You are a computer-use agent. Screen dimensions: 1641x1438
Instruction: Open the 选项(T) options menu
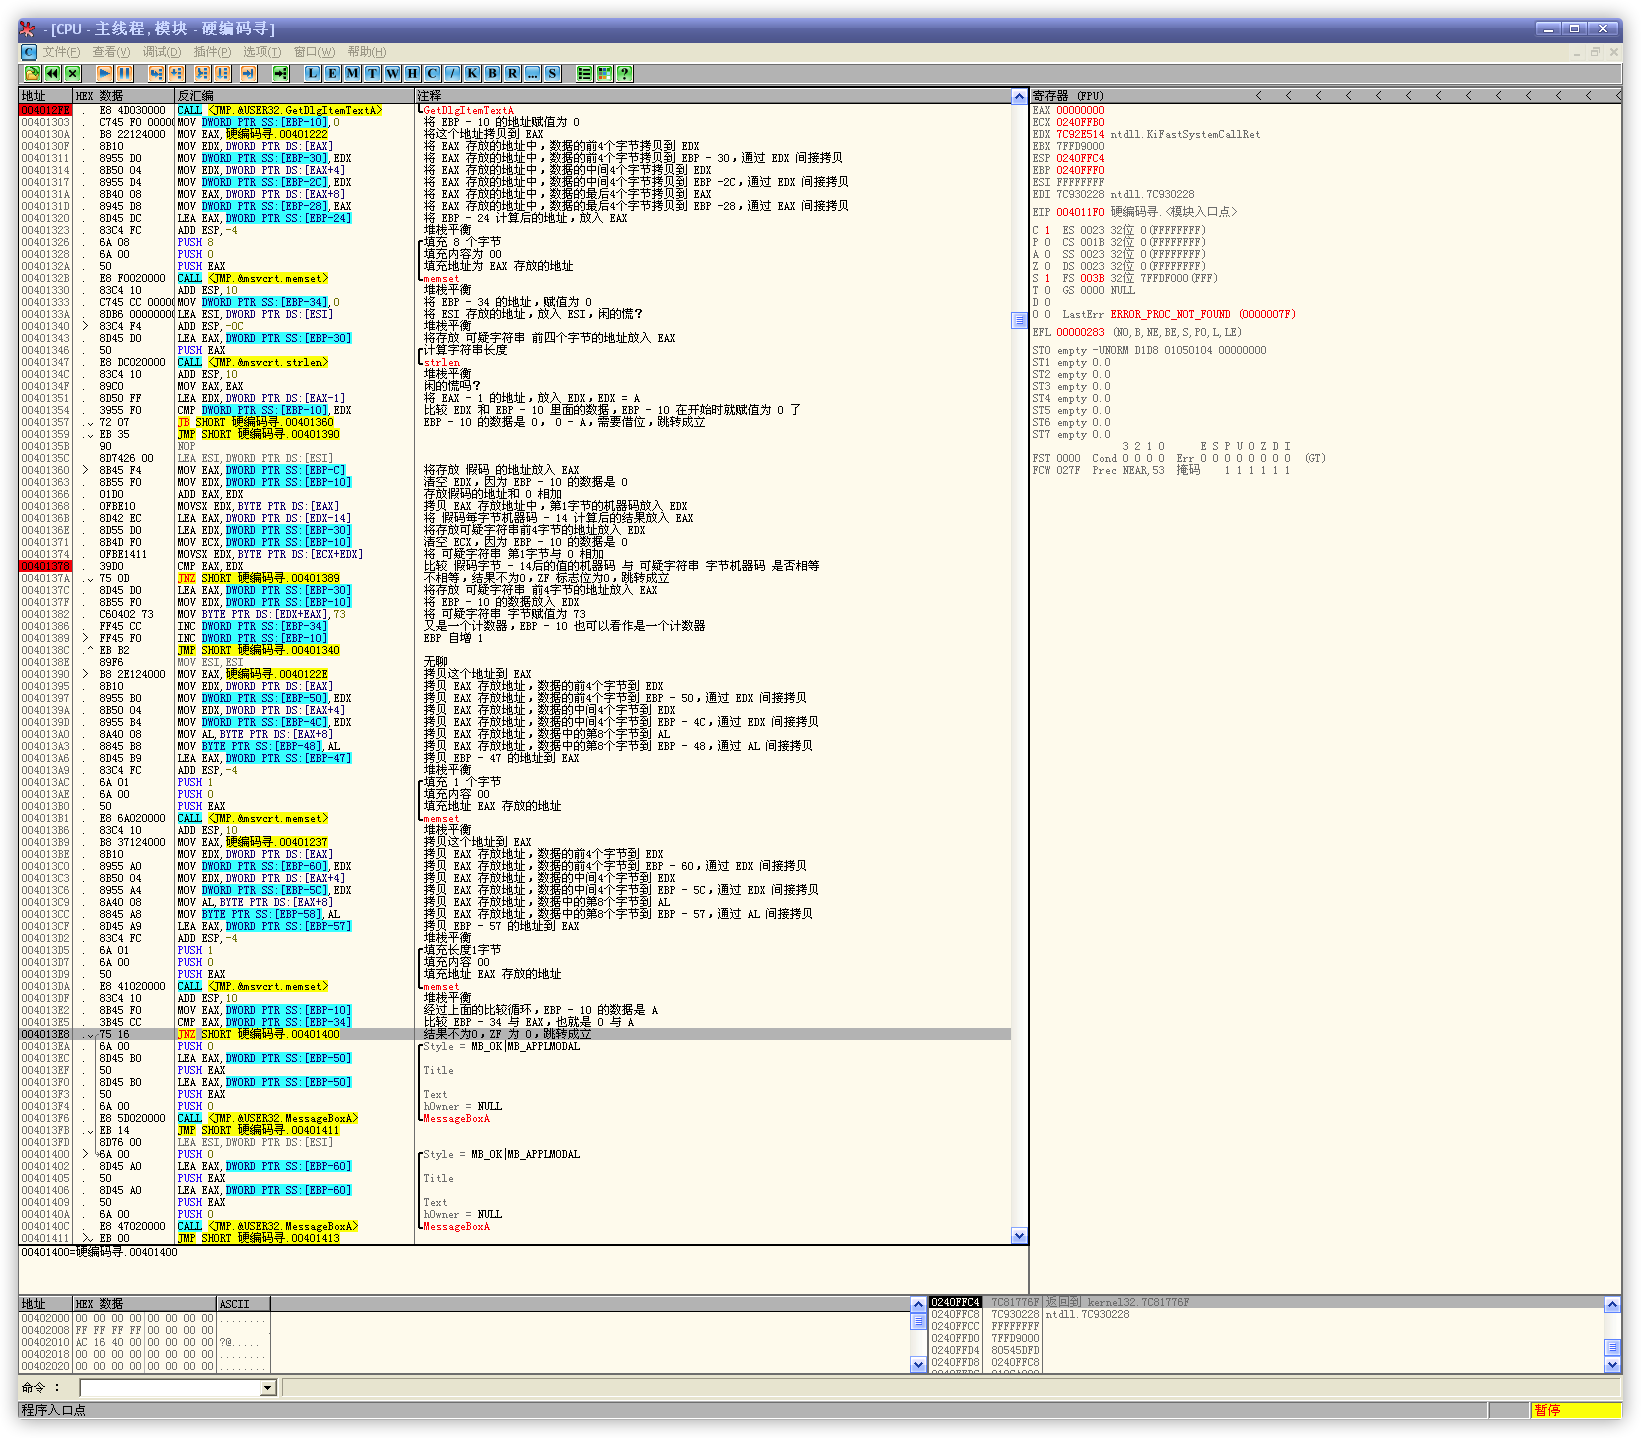click(262, 52)
